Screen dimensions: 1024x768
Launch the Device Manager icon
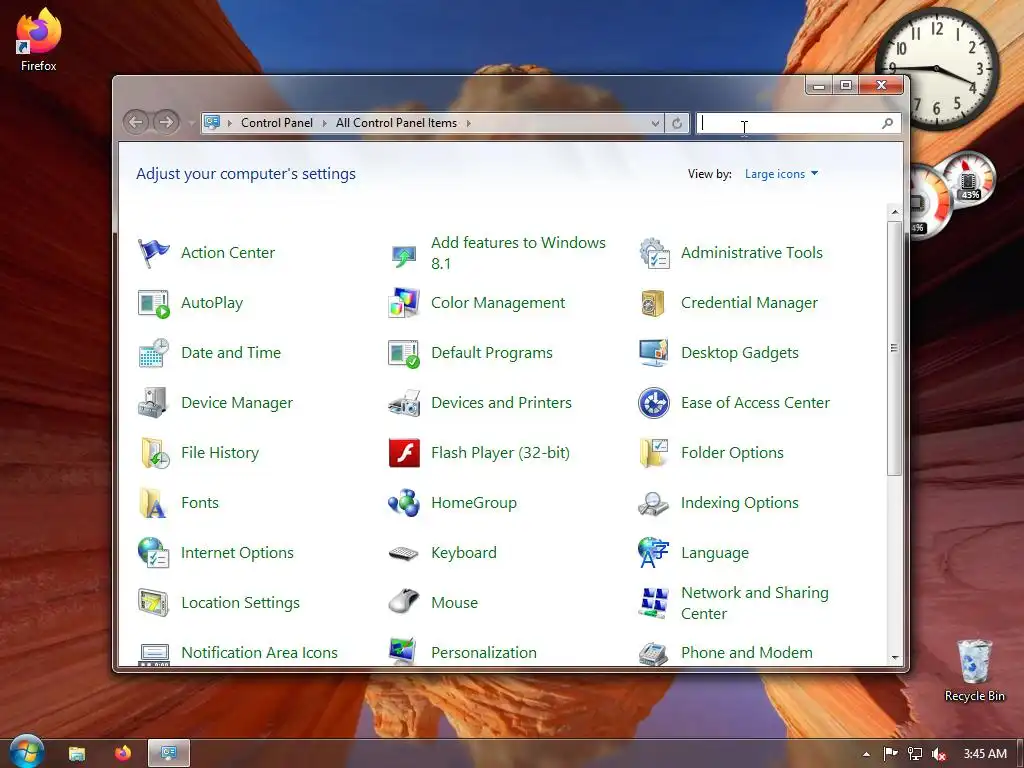tap(153, 403)
